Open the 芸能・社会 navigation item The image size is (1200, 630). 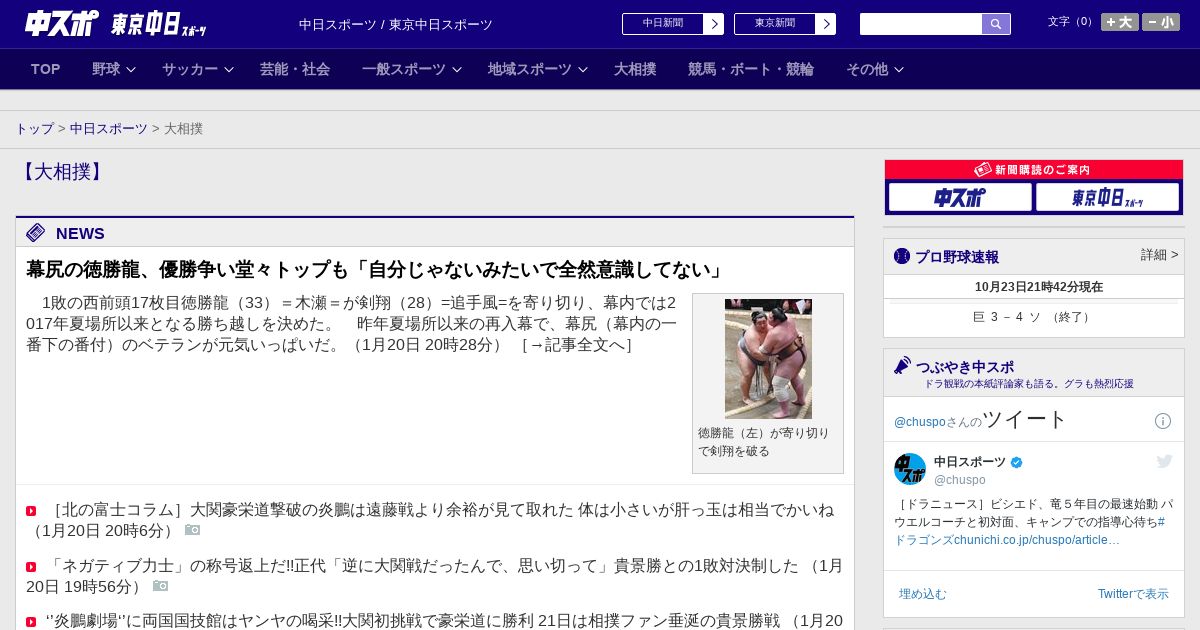coord(295,69)
